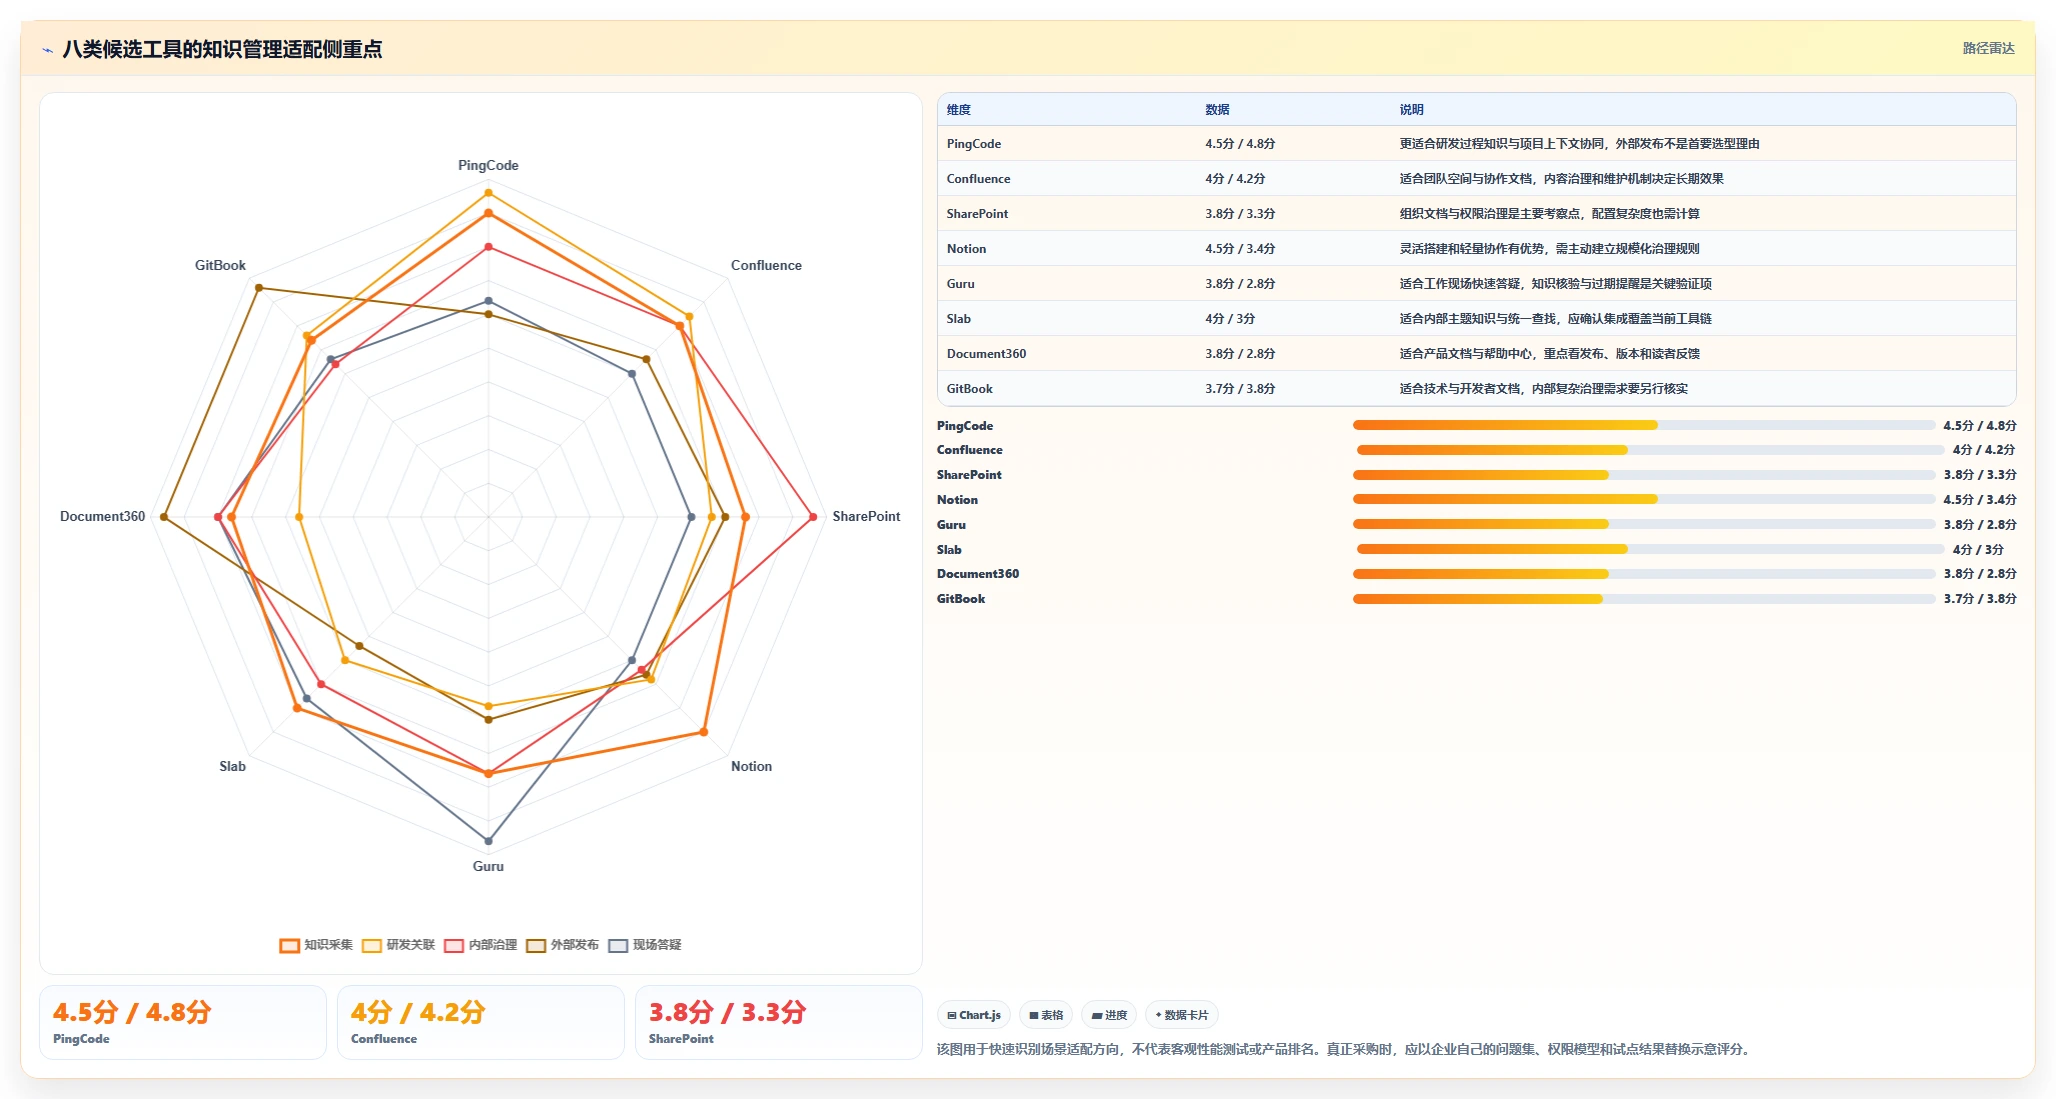The height and width of the screenshot is (1099, 2056).
Task: Click the Chart.js tag chip
Action: (974, 1015)
